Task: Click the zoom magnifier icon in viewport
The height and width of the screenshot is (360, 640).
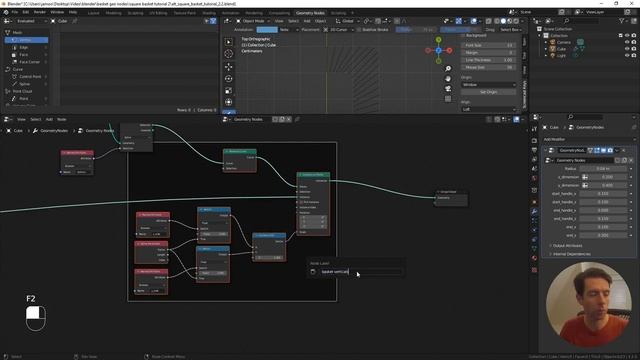Action: pos(448,69)
